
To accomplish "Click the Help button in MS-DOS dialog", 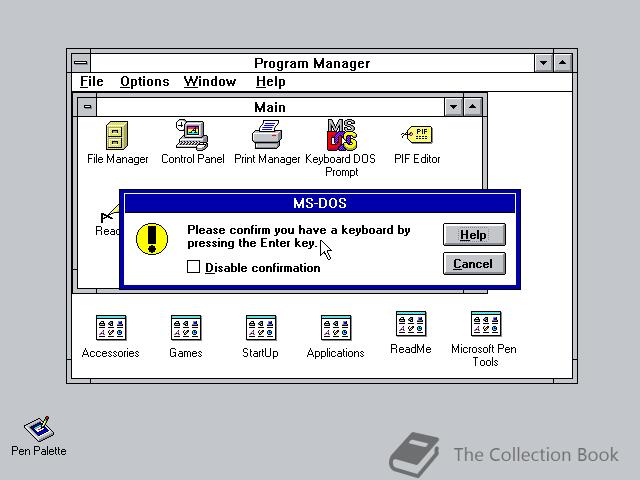I will (x=474, y=235).
